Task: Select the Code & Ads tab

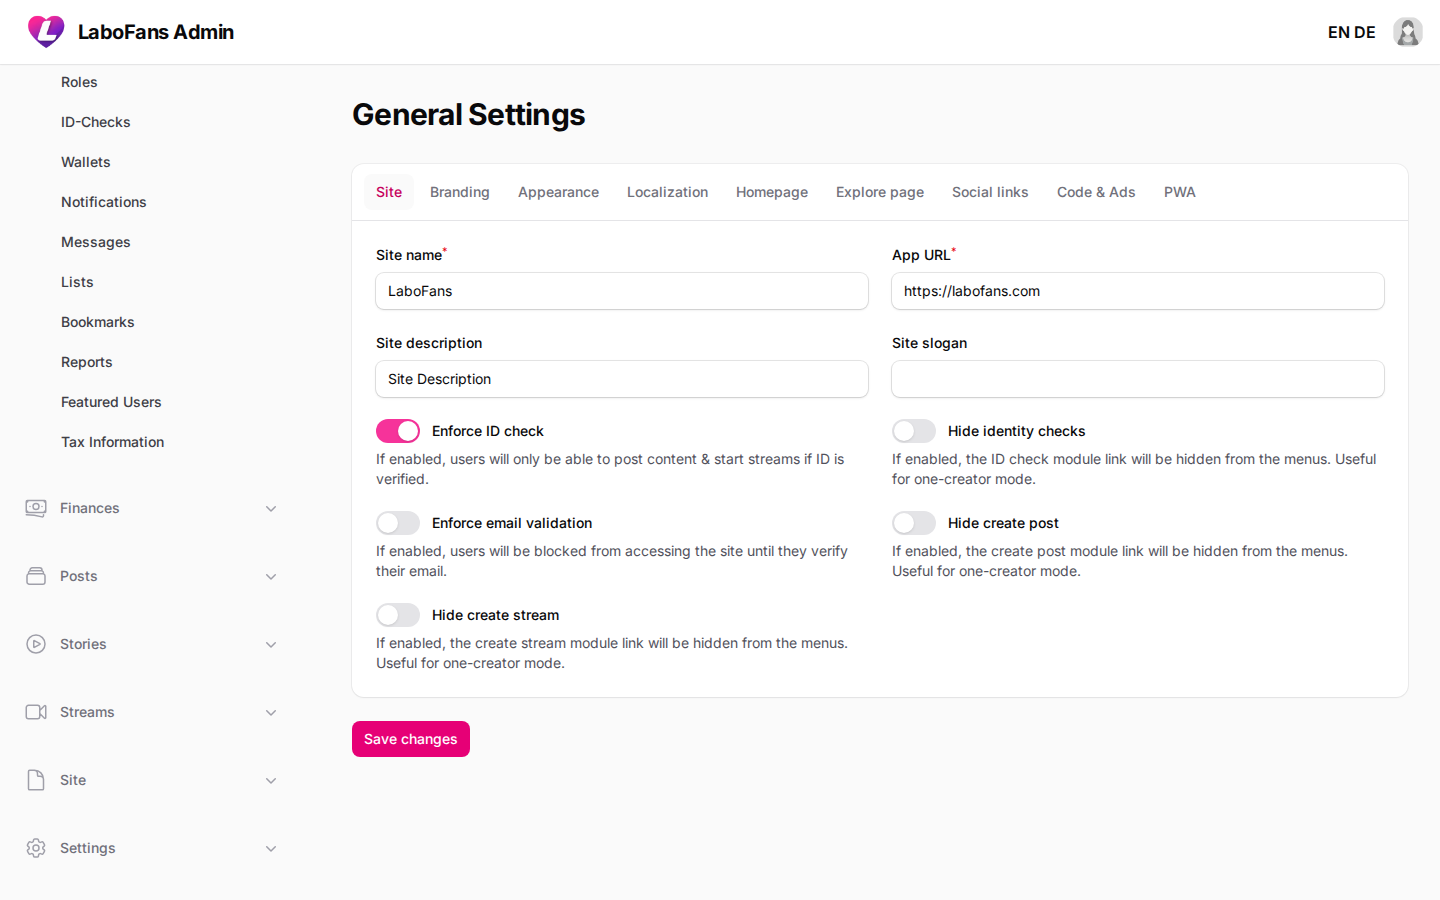Action: 1096,192
